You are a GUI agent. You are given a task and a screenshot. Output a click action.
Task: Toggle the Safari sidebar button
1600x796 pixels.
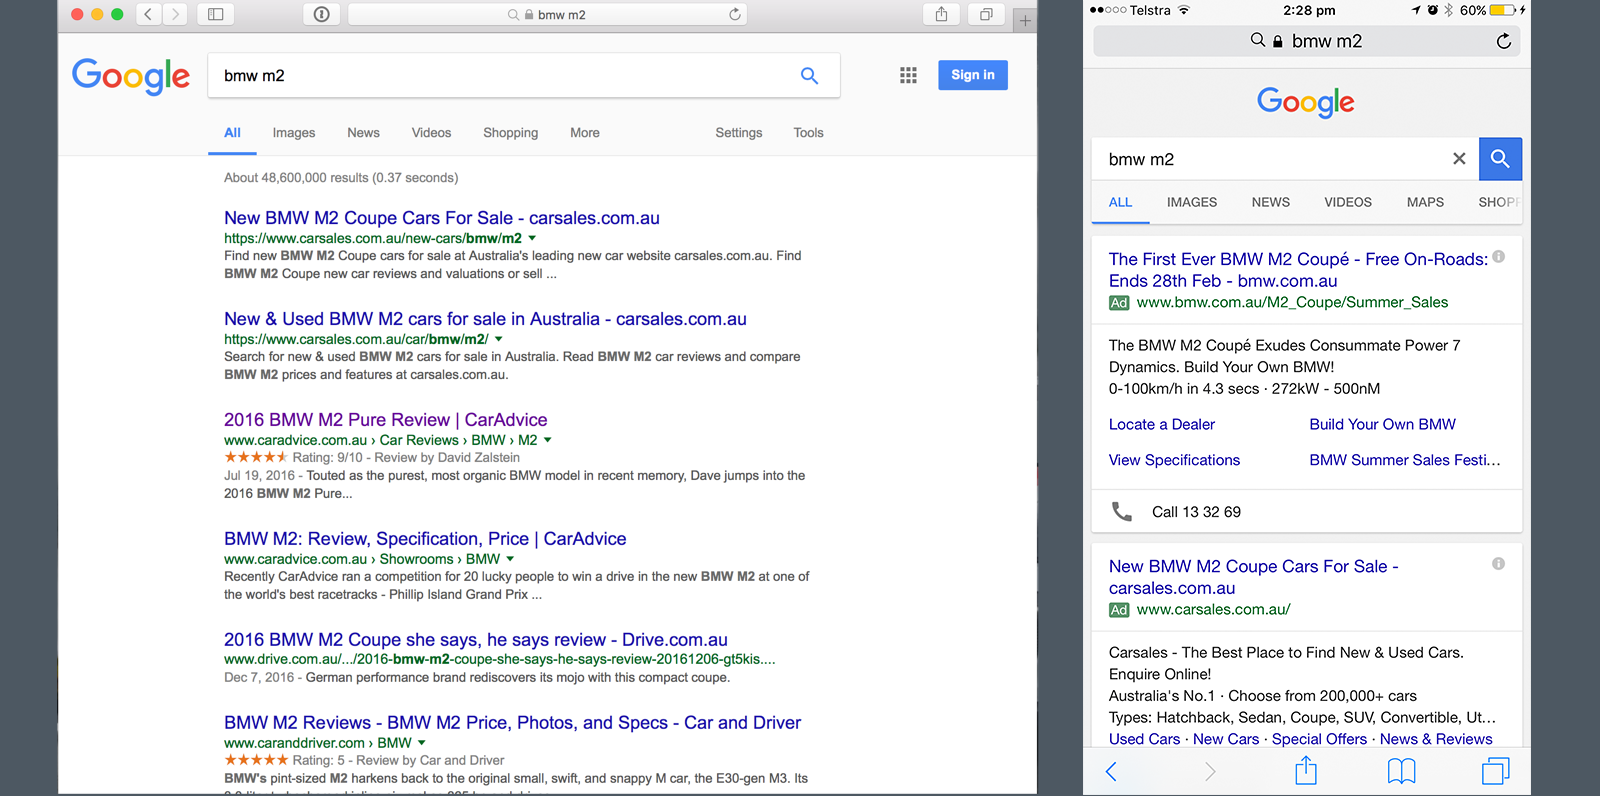point(215,14)
